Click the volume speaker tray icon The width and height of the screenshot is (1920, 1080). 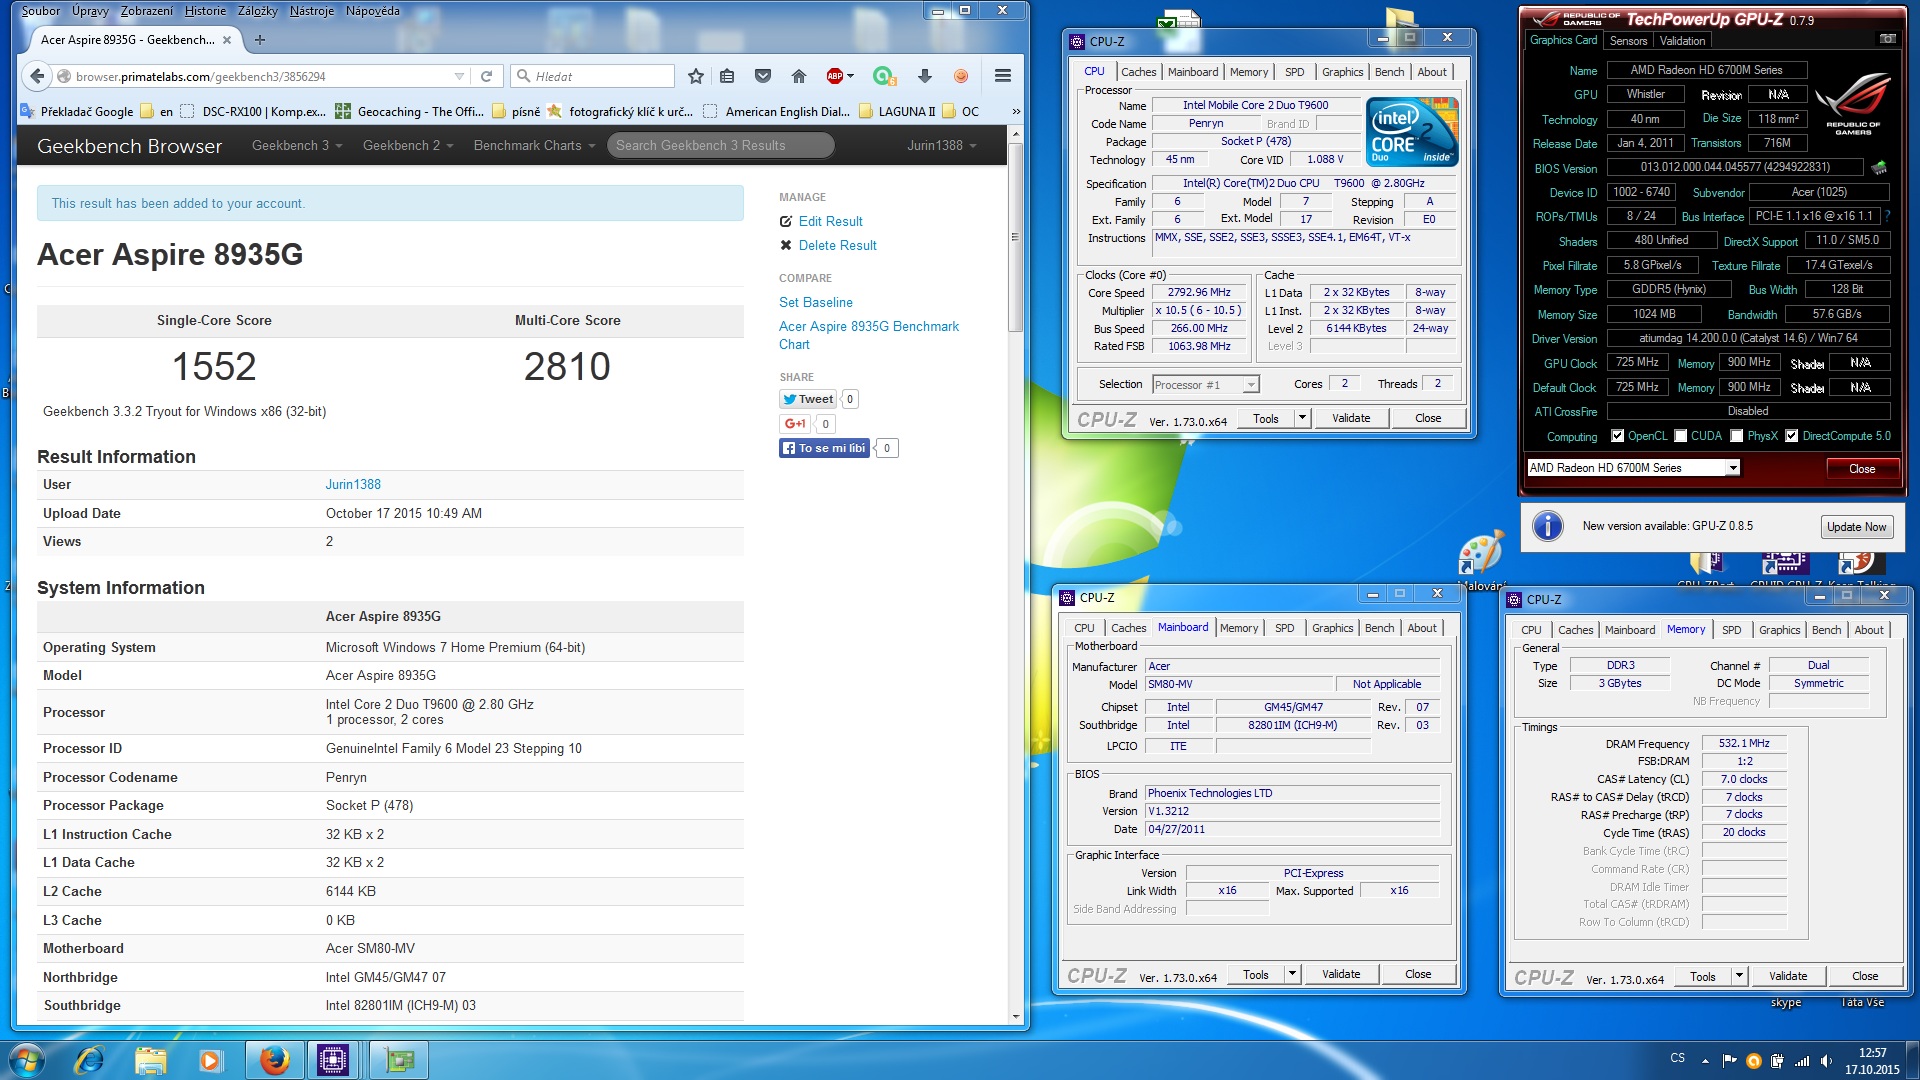point(1826,1061)
